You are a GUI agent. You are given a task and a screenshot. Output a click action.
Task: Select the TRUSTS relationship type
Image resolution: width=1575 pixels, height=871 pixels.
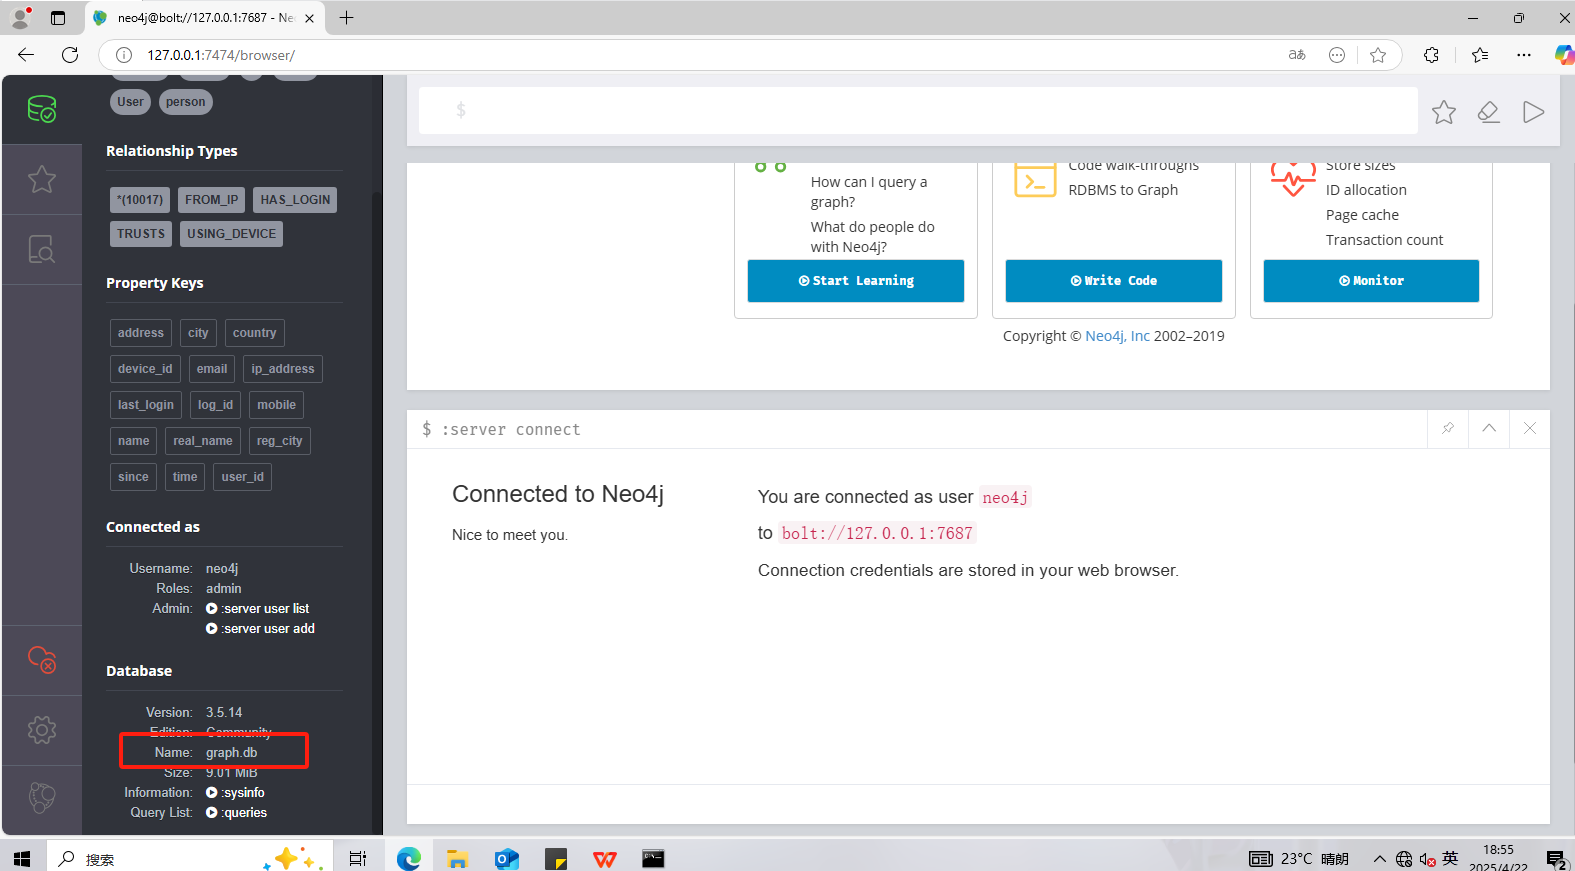(x=141, y=234)
